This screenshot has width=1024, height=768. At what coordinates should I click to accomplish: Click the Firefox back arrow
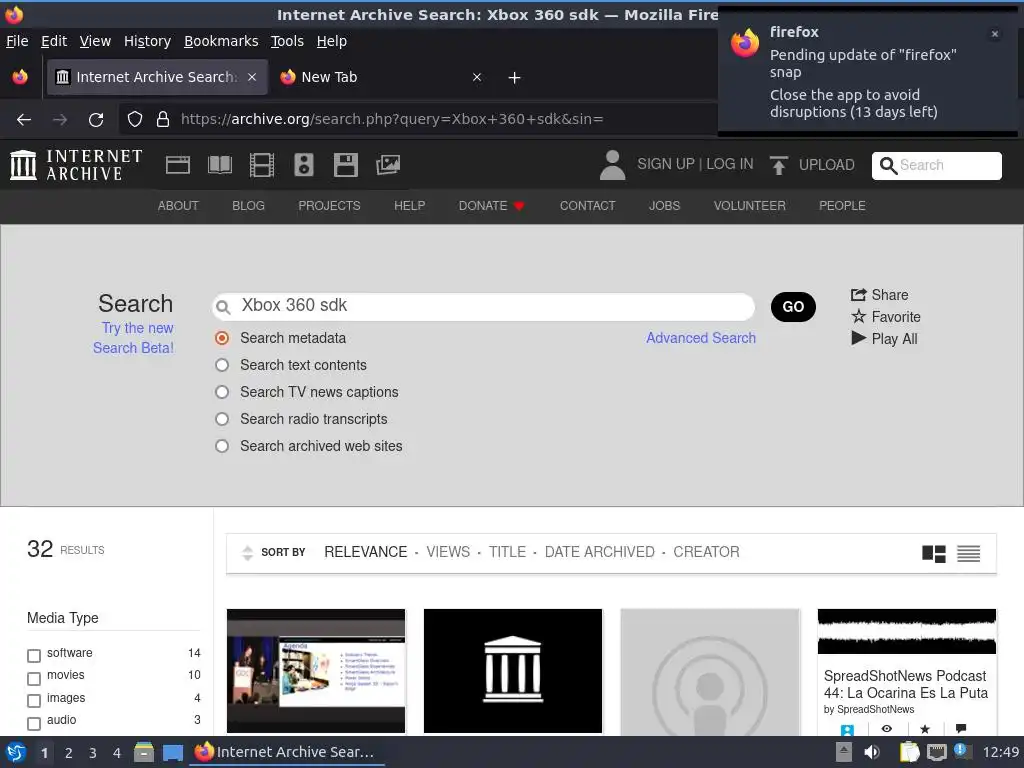point(24,120)
